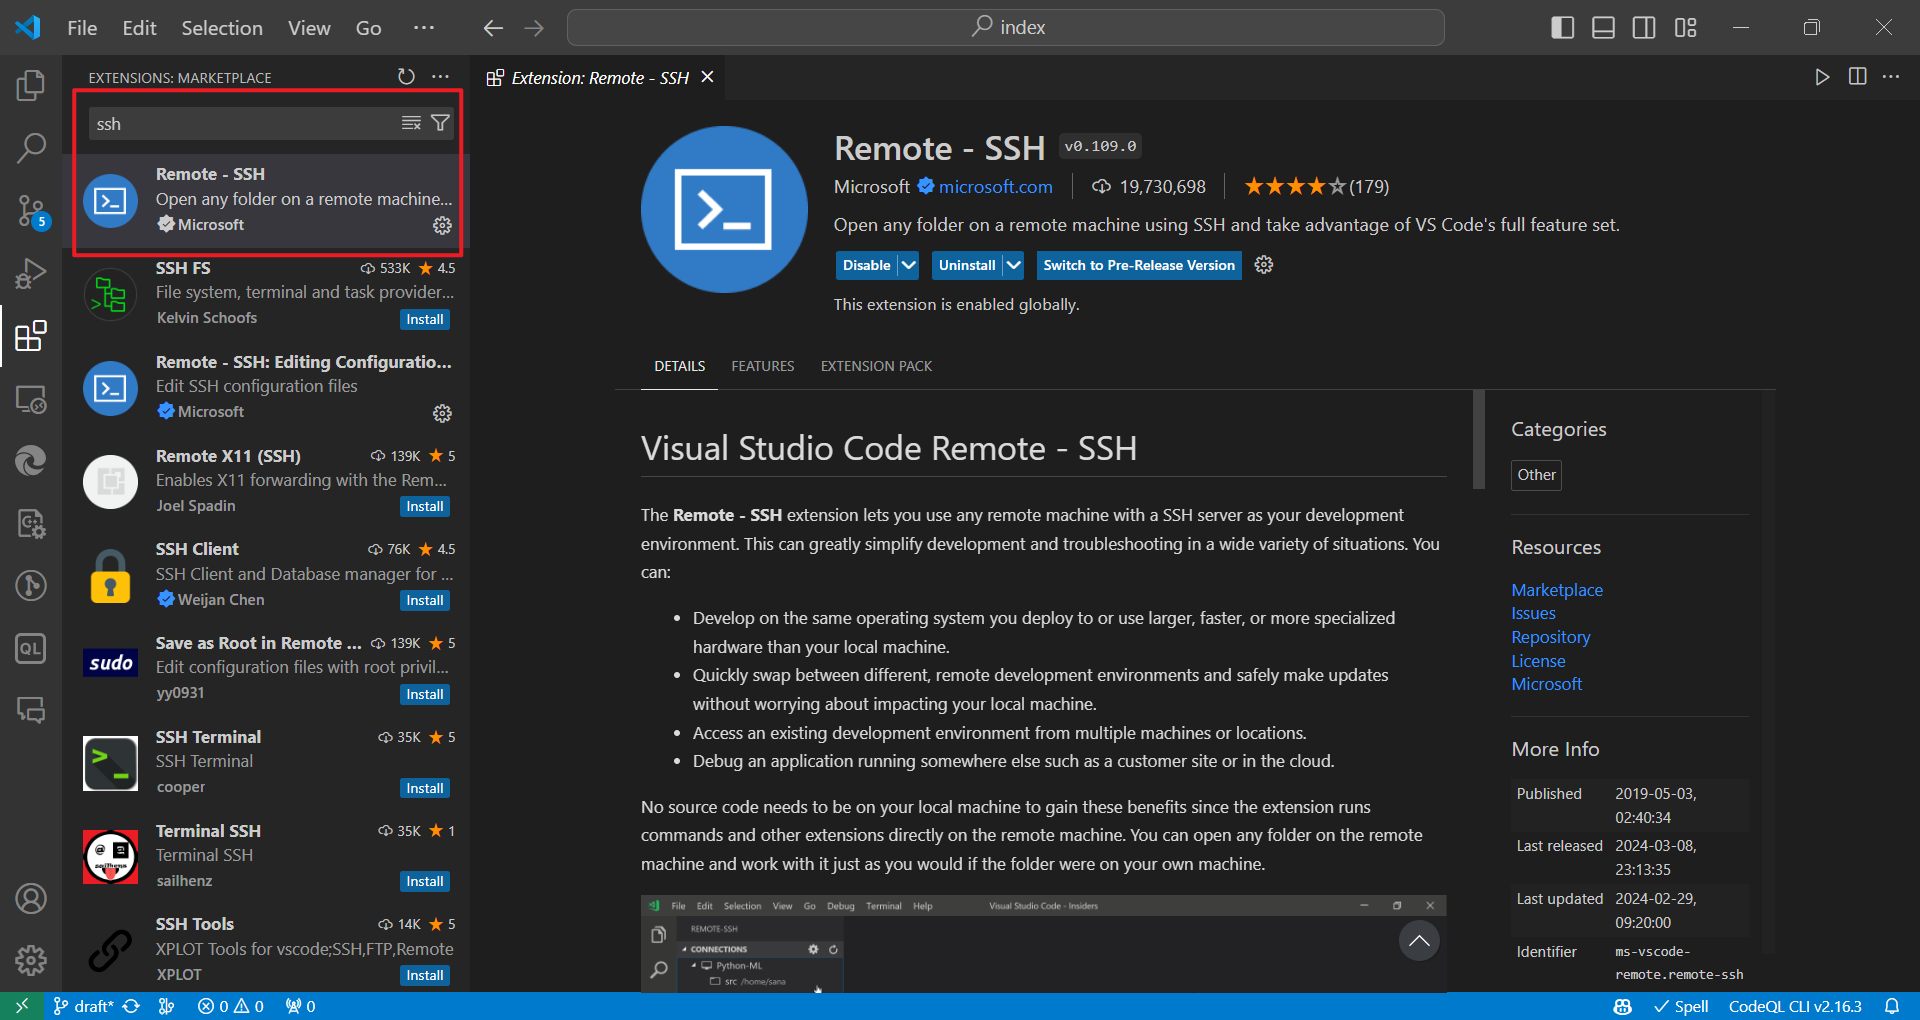Open the Selection menu

pos(221,28)
